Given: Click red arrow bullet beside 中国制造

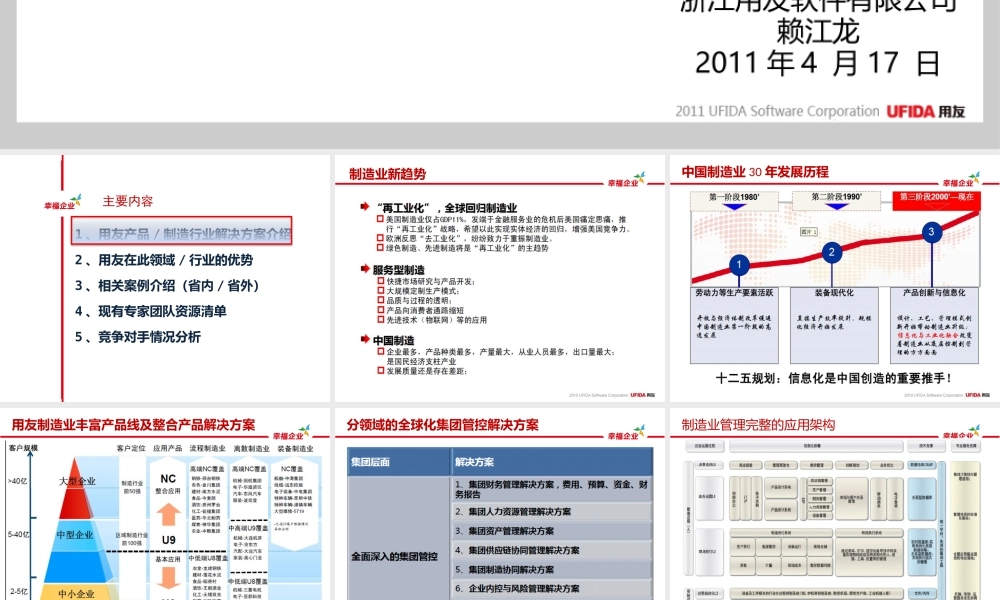Looking at the screenshot, I should [x=365, y=339].
